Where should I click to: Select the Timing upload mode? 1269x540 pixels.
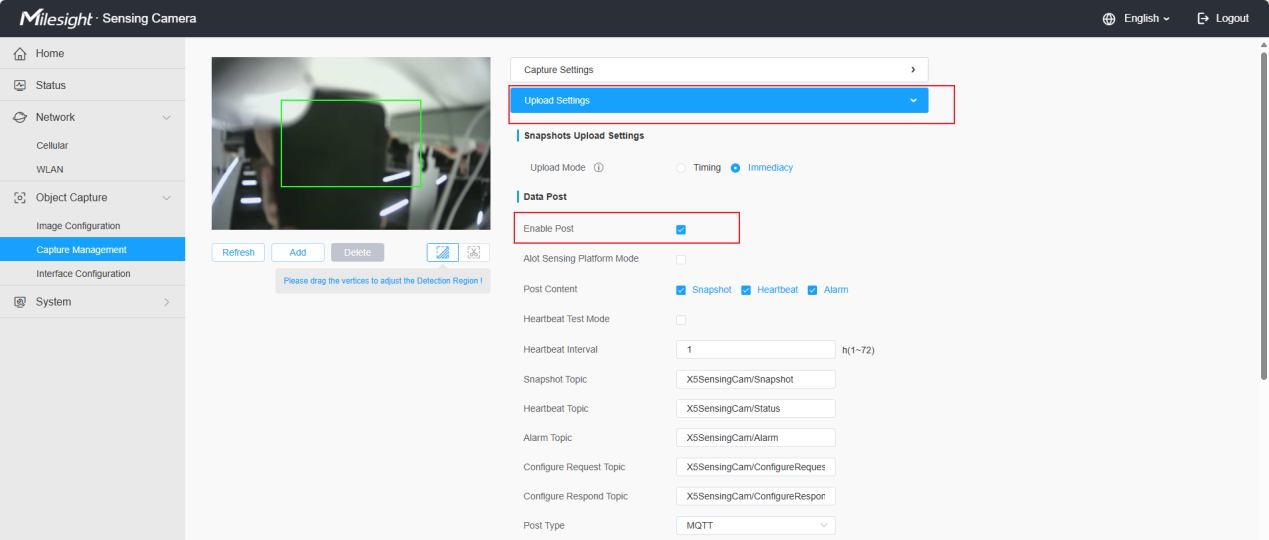(x=682, y=168)
